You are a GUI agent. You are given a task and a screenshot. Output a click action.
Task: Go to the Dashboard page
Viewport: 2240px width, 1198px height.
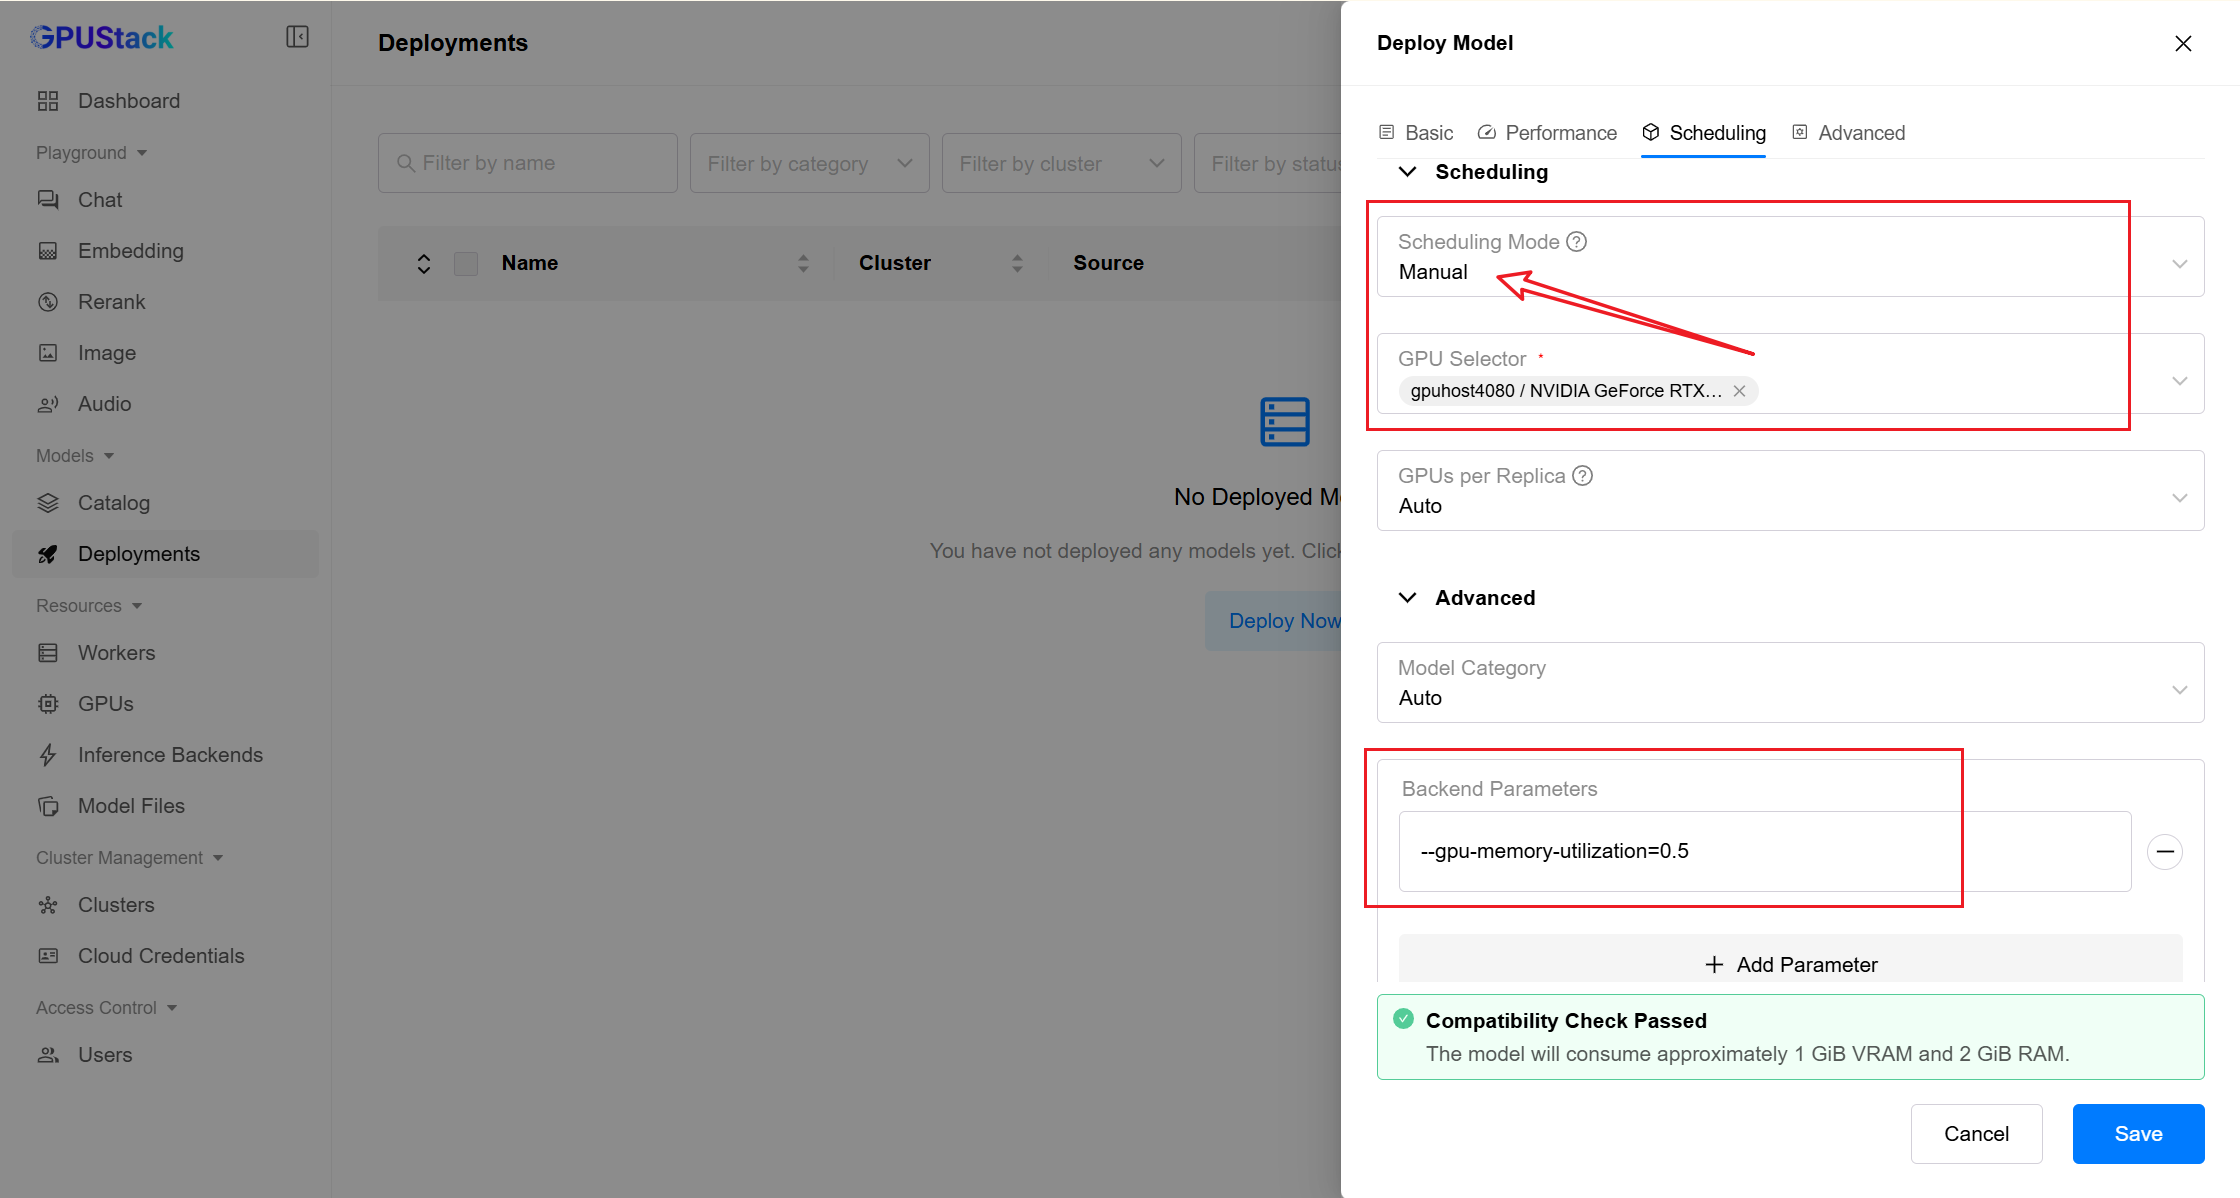tap(129, 101)
